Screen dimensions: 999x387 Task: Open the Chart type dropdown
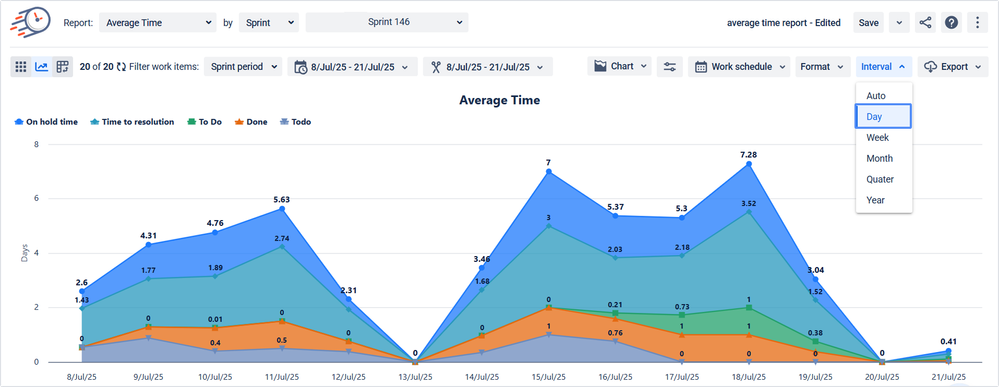coord(620,66)
